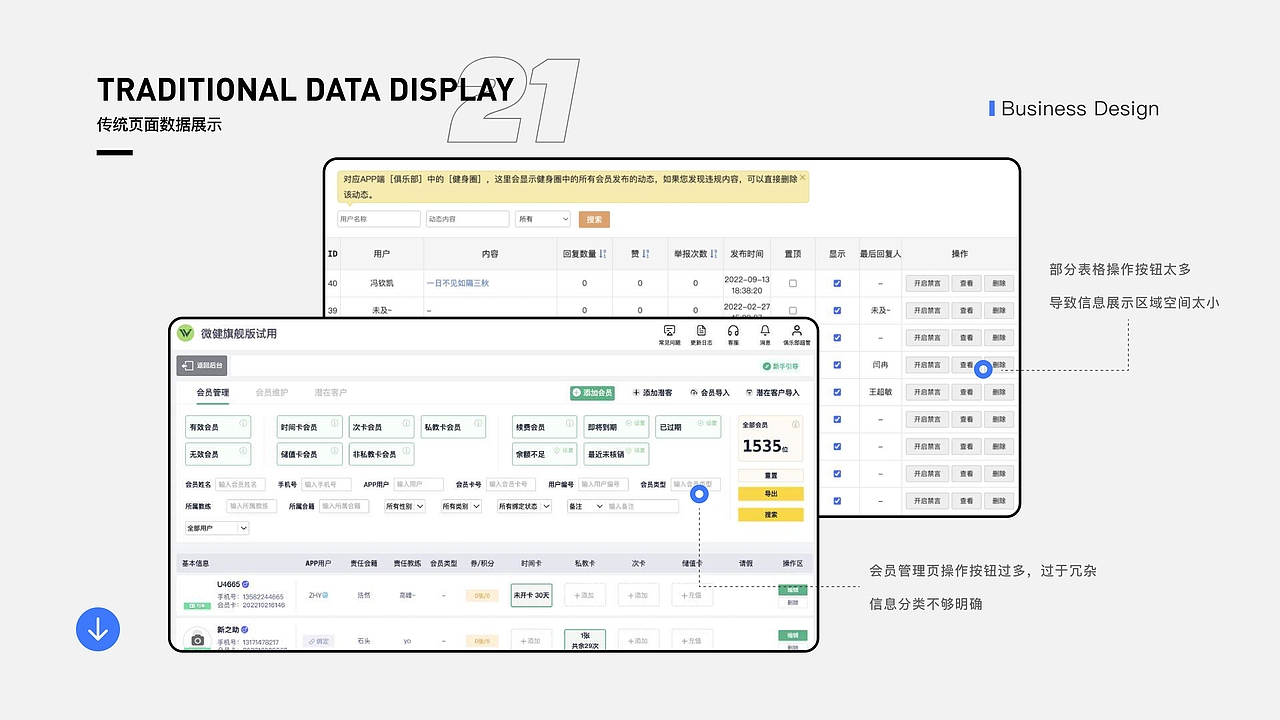Open 设置 on the 余额不足 card
The height and width of the screenshot is (720, 1280).
pyautogui.click(x=562, y=450)
